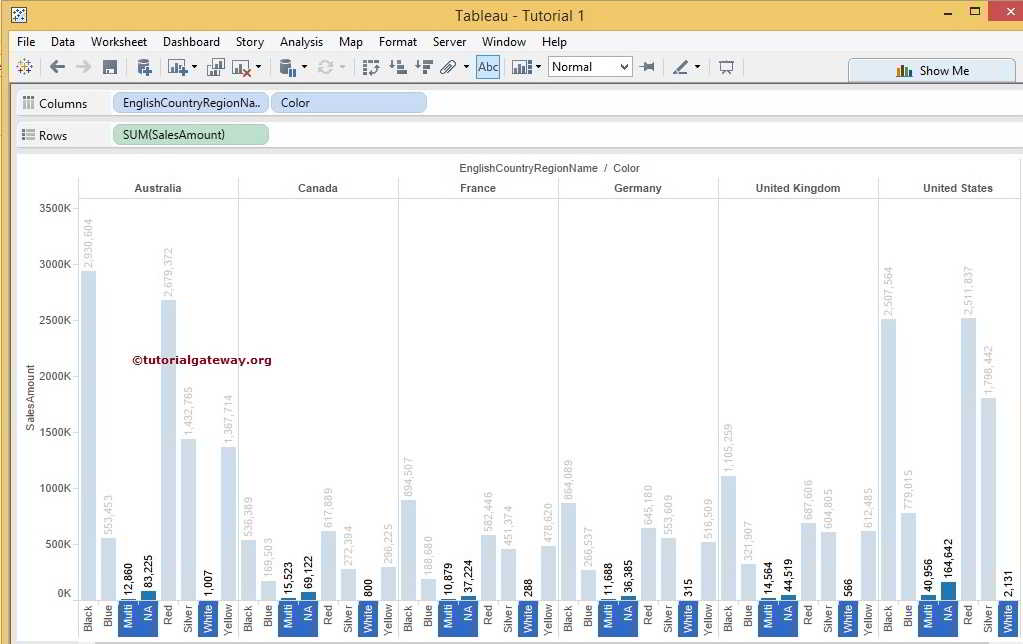
Task: Open the Analysis menu
Action: click(x=301, y=42)
